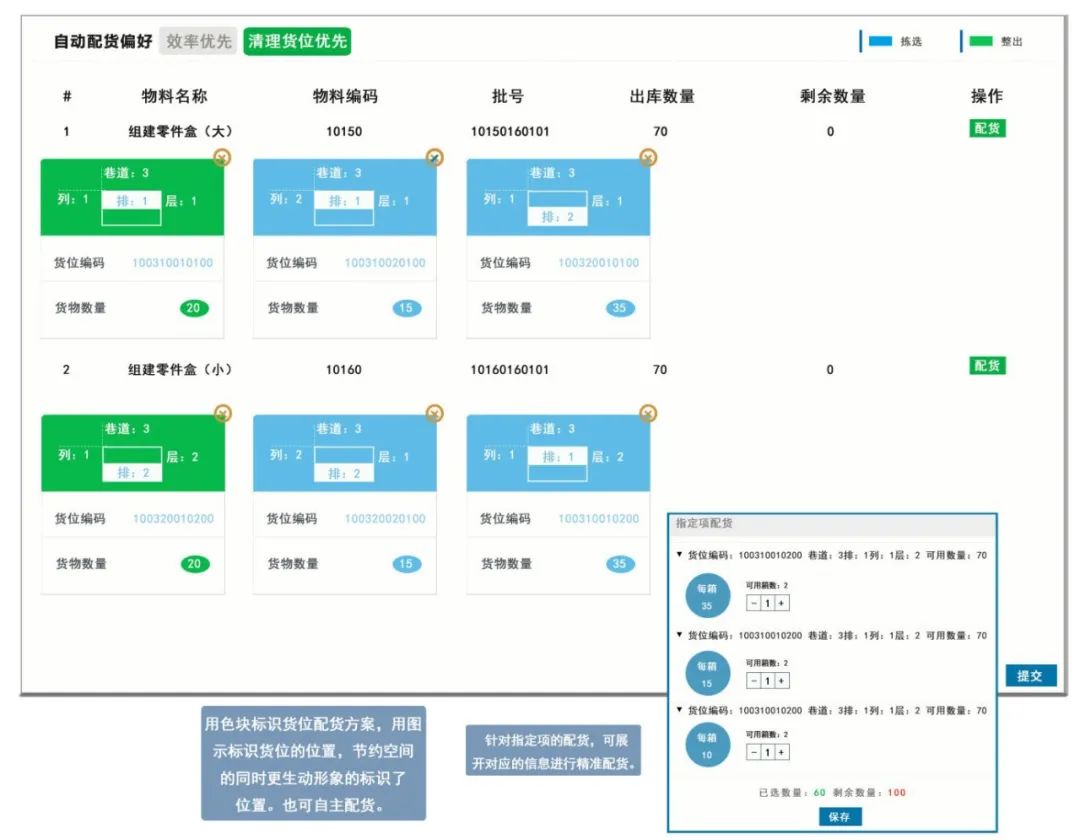Click the blue 拣选 legend swatch
The image size is (1080, 840).
(880, 41)
